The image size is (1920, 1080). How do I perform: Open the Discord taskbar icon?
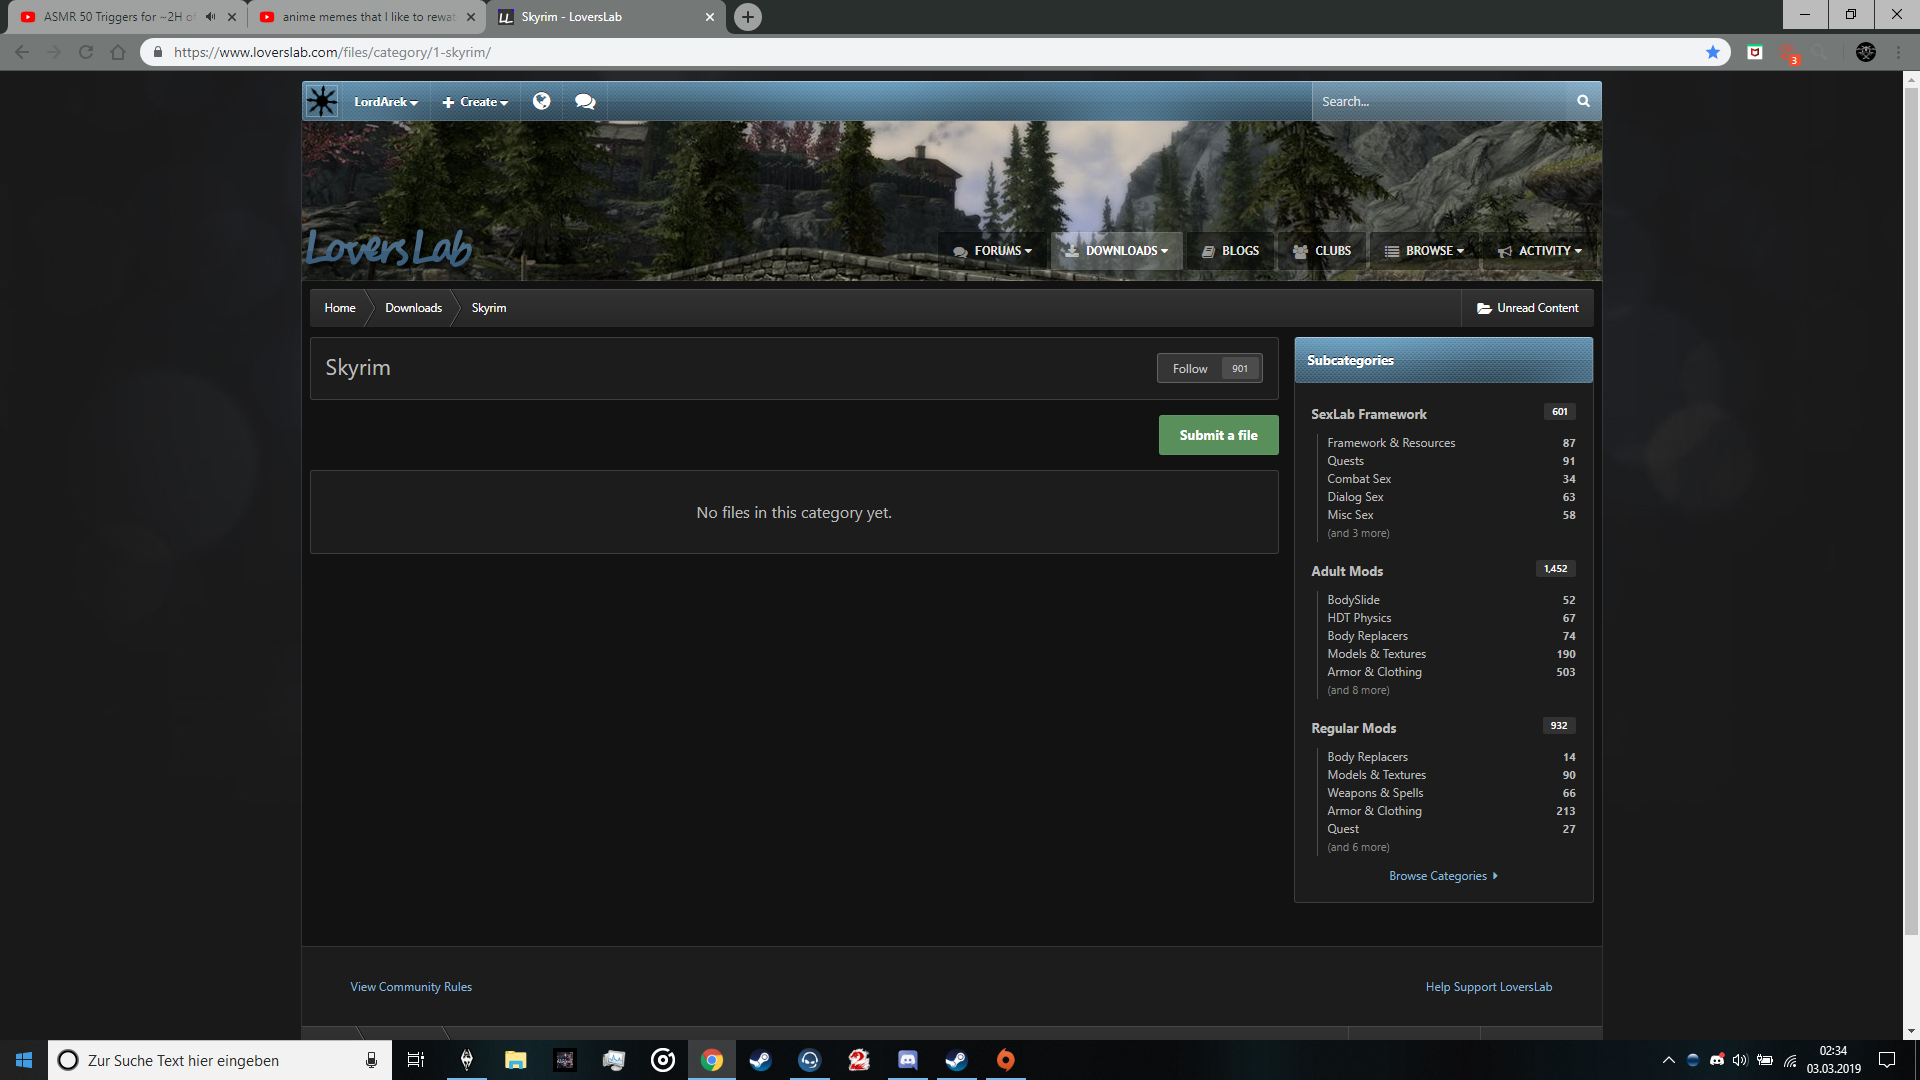point(908,1060)
